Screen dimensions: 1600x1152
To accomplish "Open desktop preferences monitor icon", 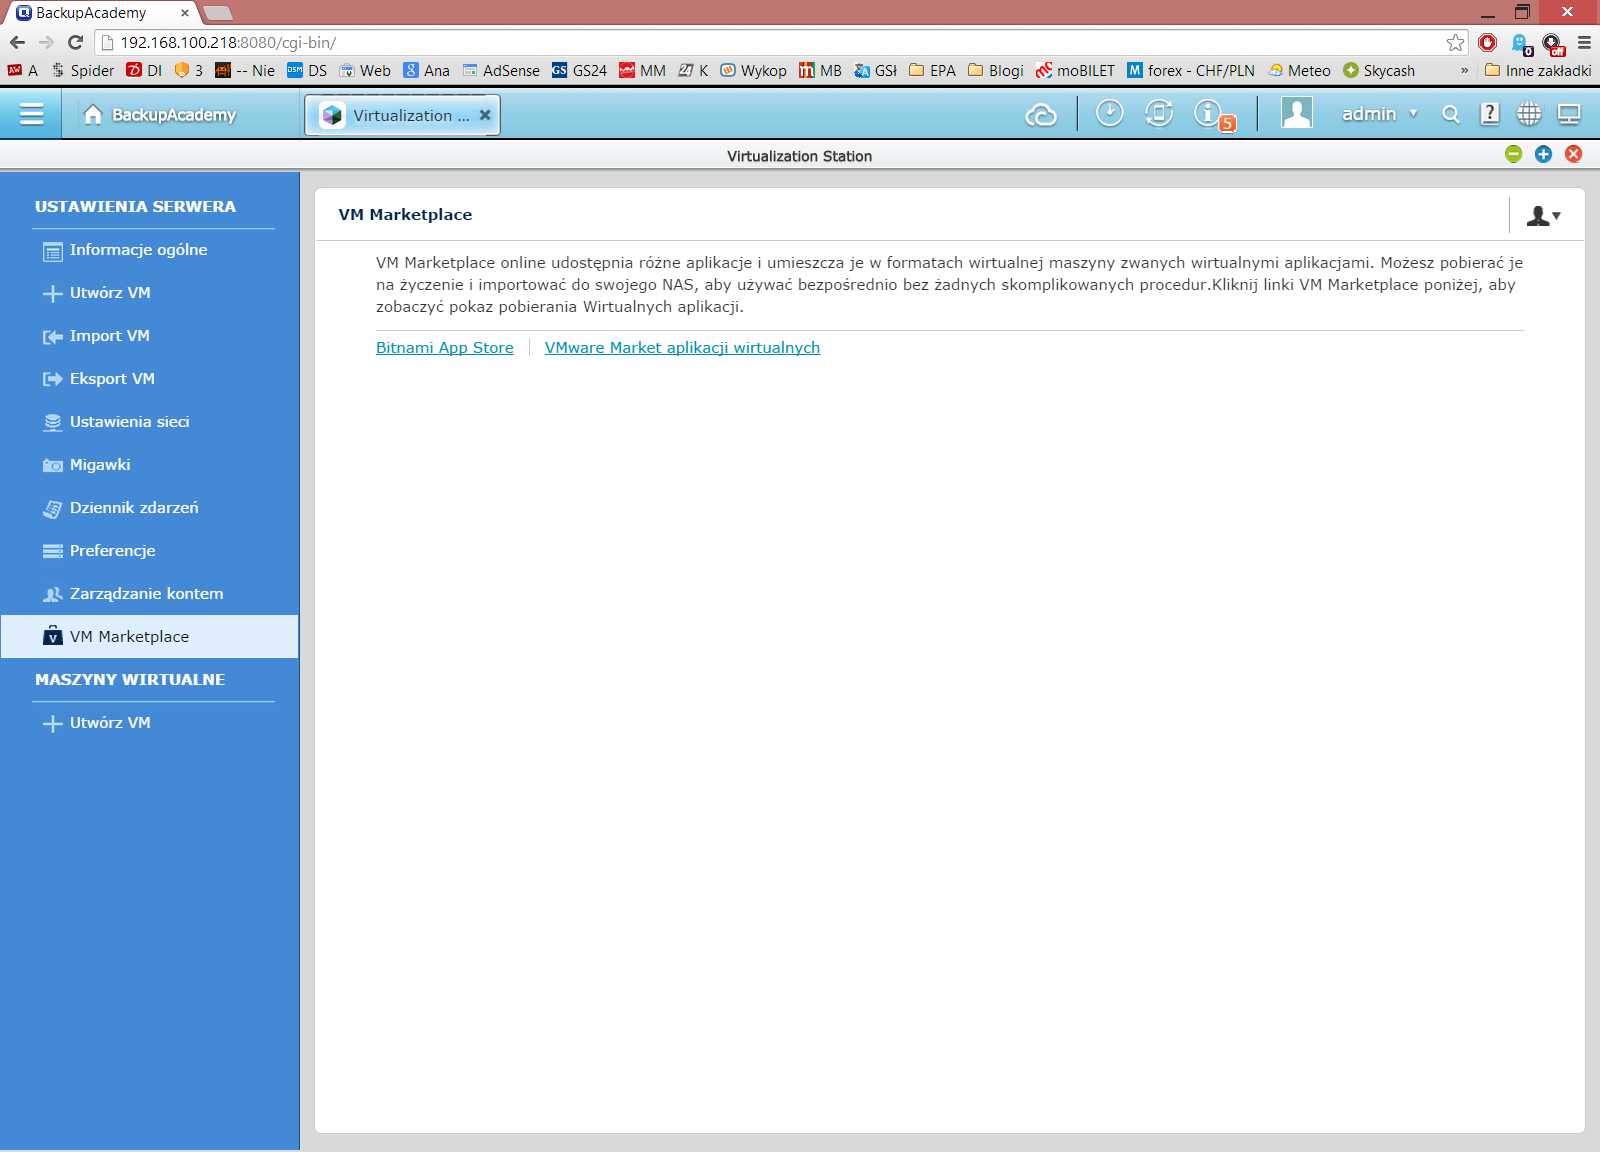I will pyautogui.click(x=1569, y=114).
